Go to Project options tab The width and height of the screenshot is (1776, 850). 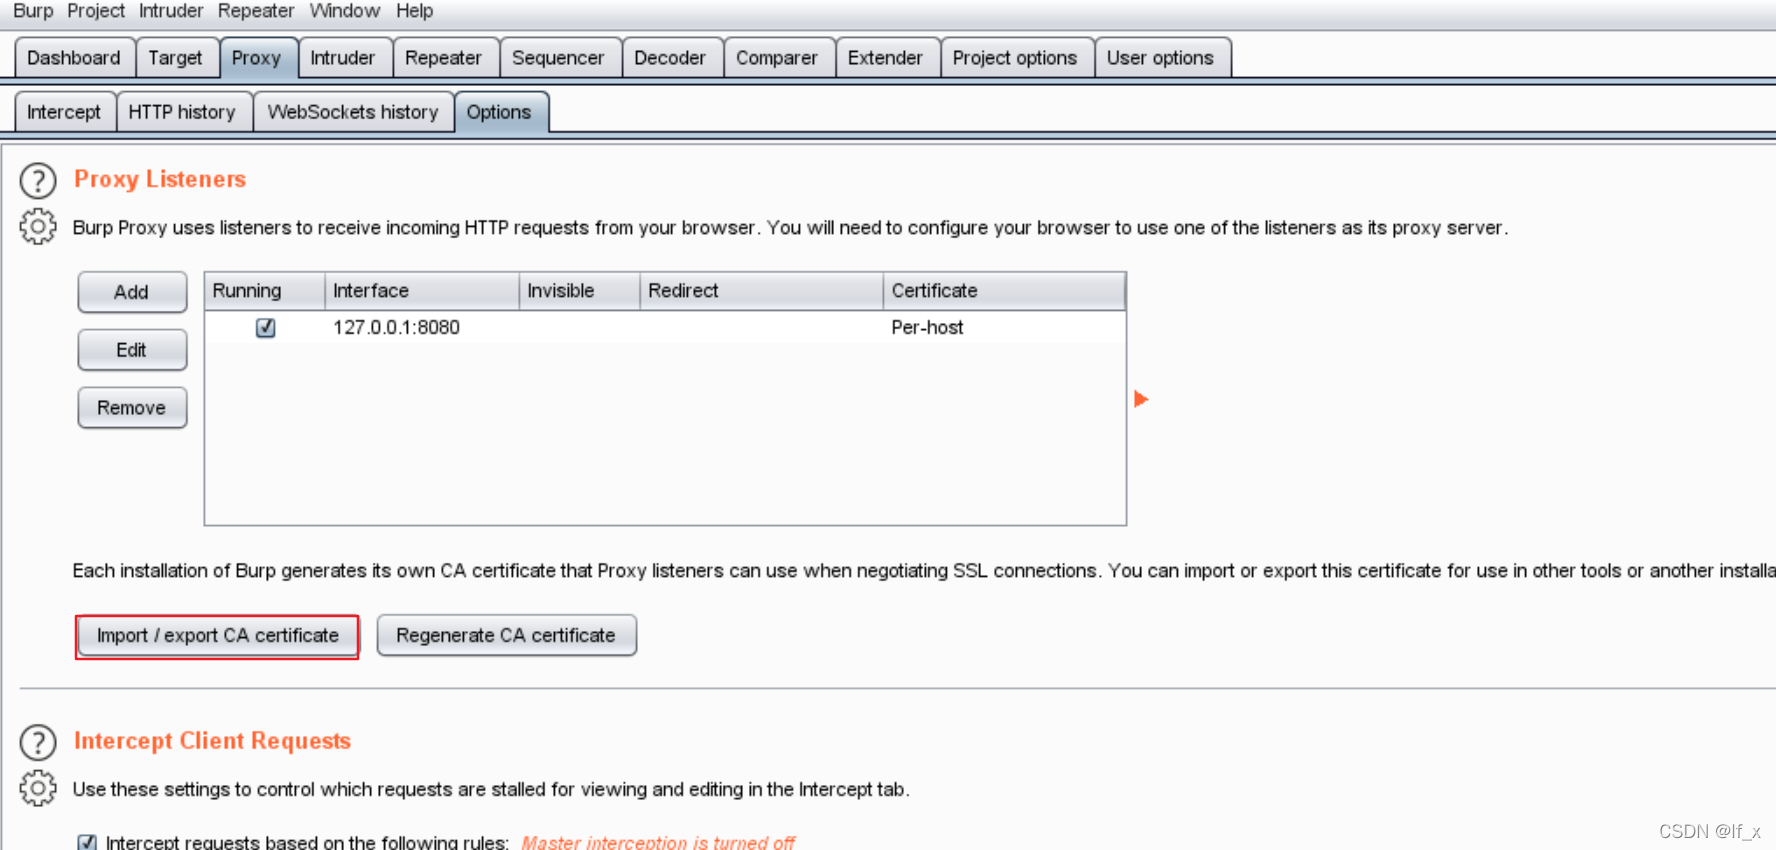point(1015,58)
